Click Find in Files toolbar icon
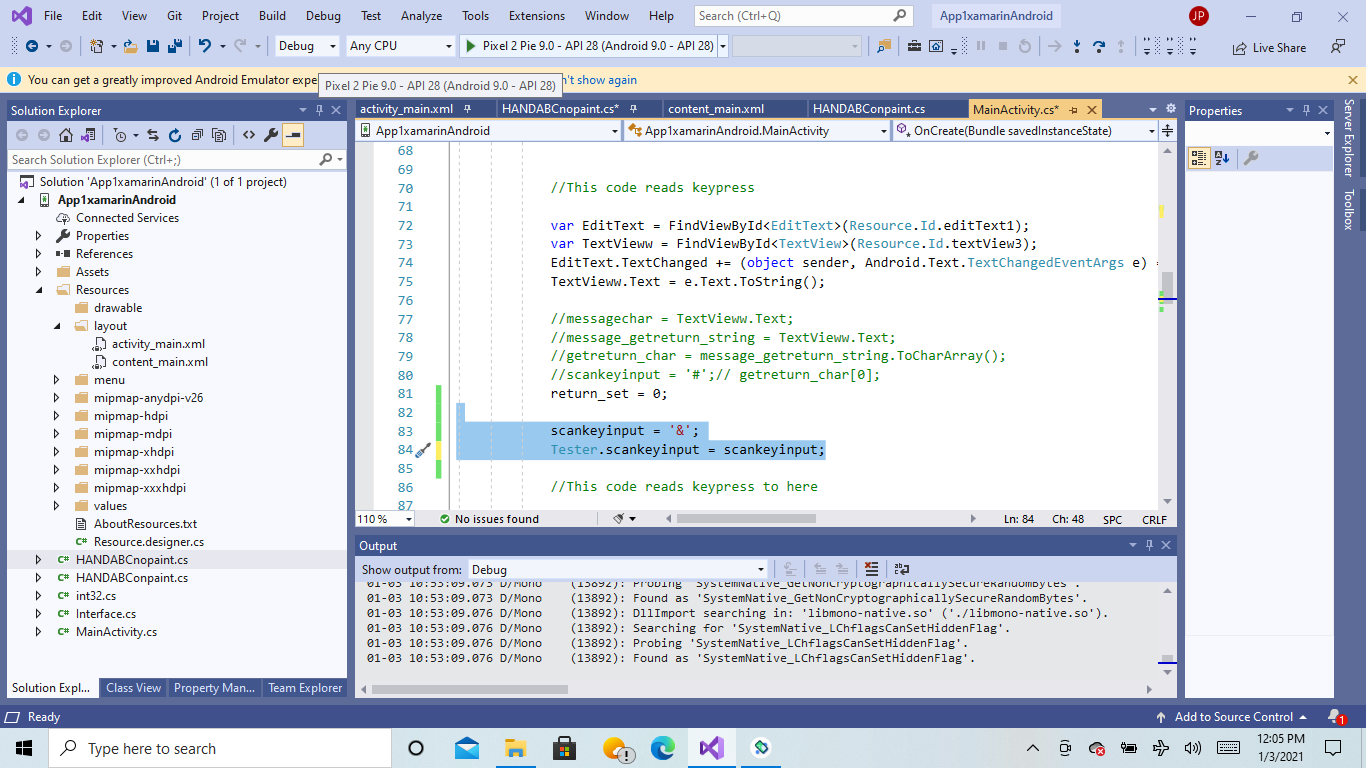1366x768 pixels. pyautogui.click(x=884, y=46)
